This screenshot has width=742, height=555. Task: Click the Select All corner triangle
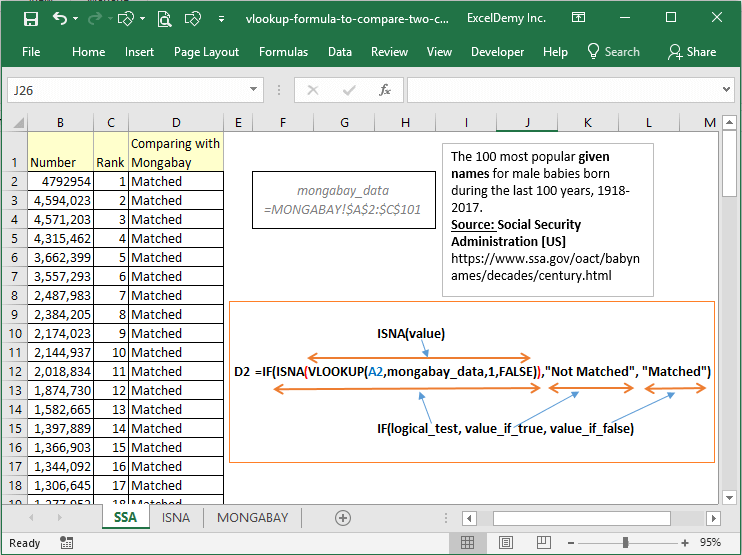tap(18, 123)
